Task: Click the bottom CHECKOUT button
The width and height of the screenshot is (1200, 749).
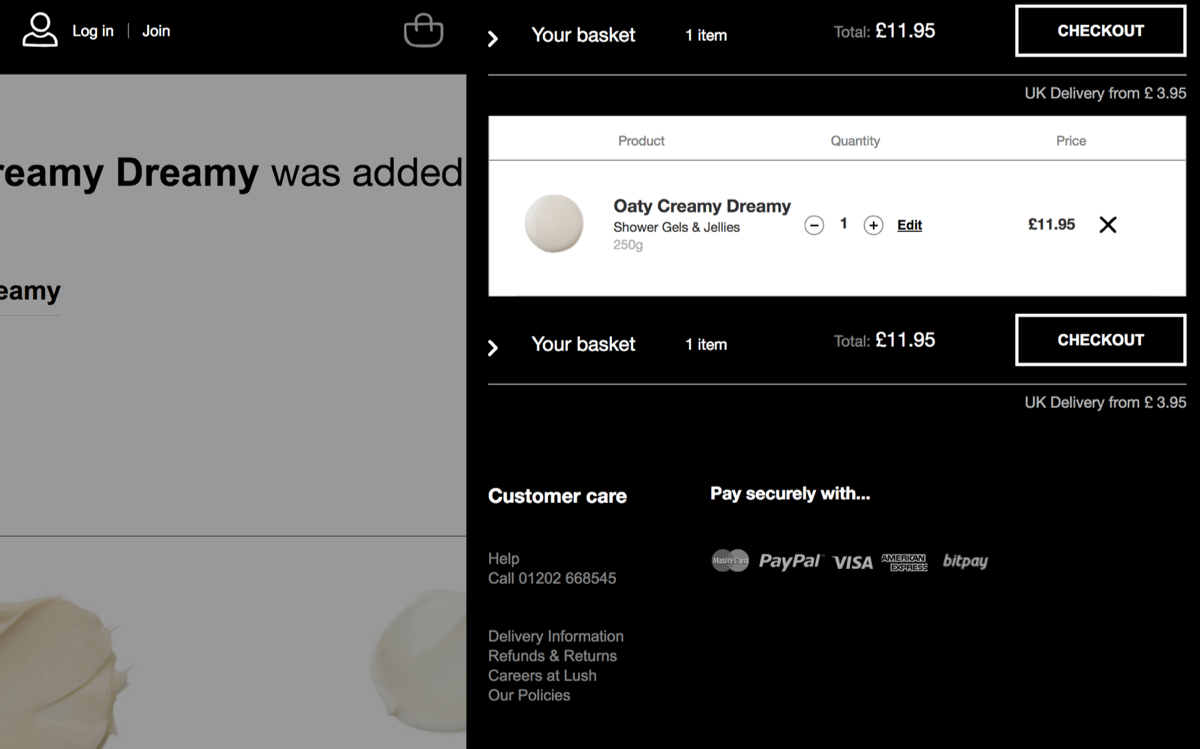Action: (x=1101, y=340)
